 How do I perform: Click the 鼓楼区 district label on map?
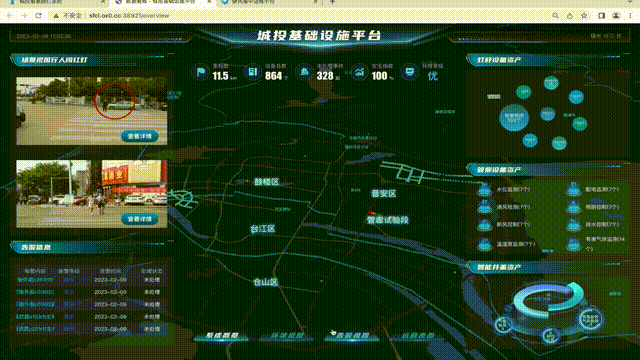267,182
